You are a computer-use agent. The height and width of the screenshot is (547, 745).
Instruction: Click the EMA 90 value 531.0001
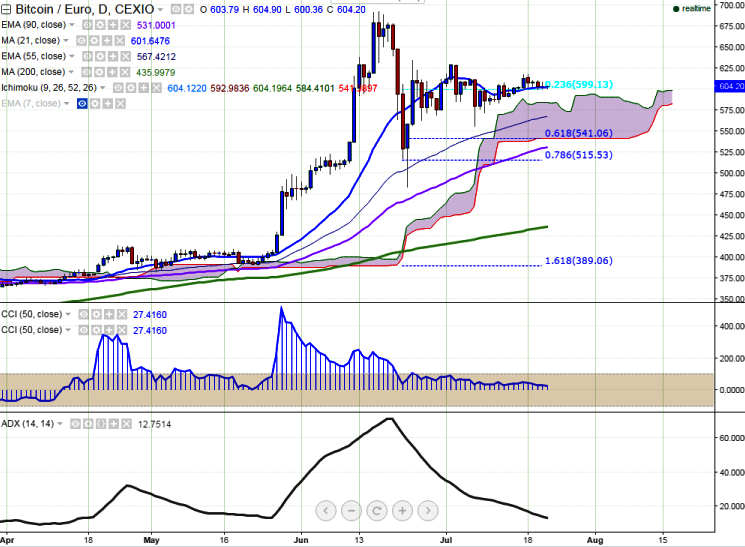click(156, 25)
